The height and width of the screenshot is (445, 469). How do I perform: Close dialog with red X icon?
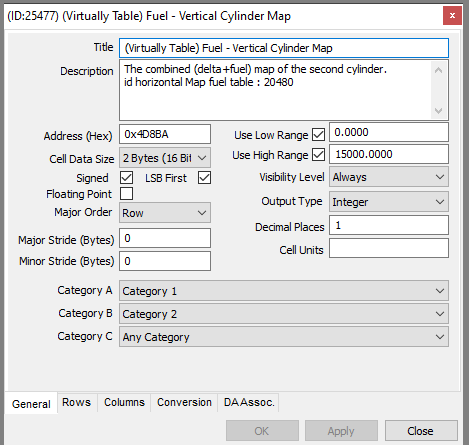(452, 16)
